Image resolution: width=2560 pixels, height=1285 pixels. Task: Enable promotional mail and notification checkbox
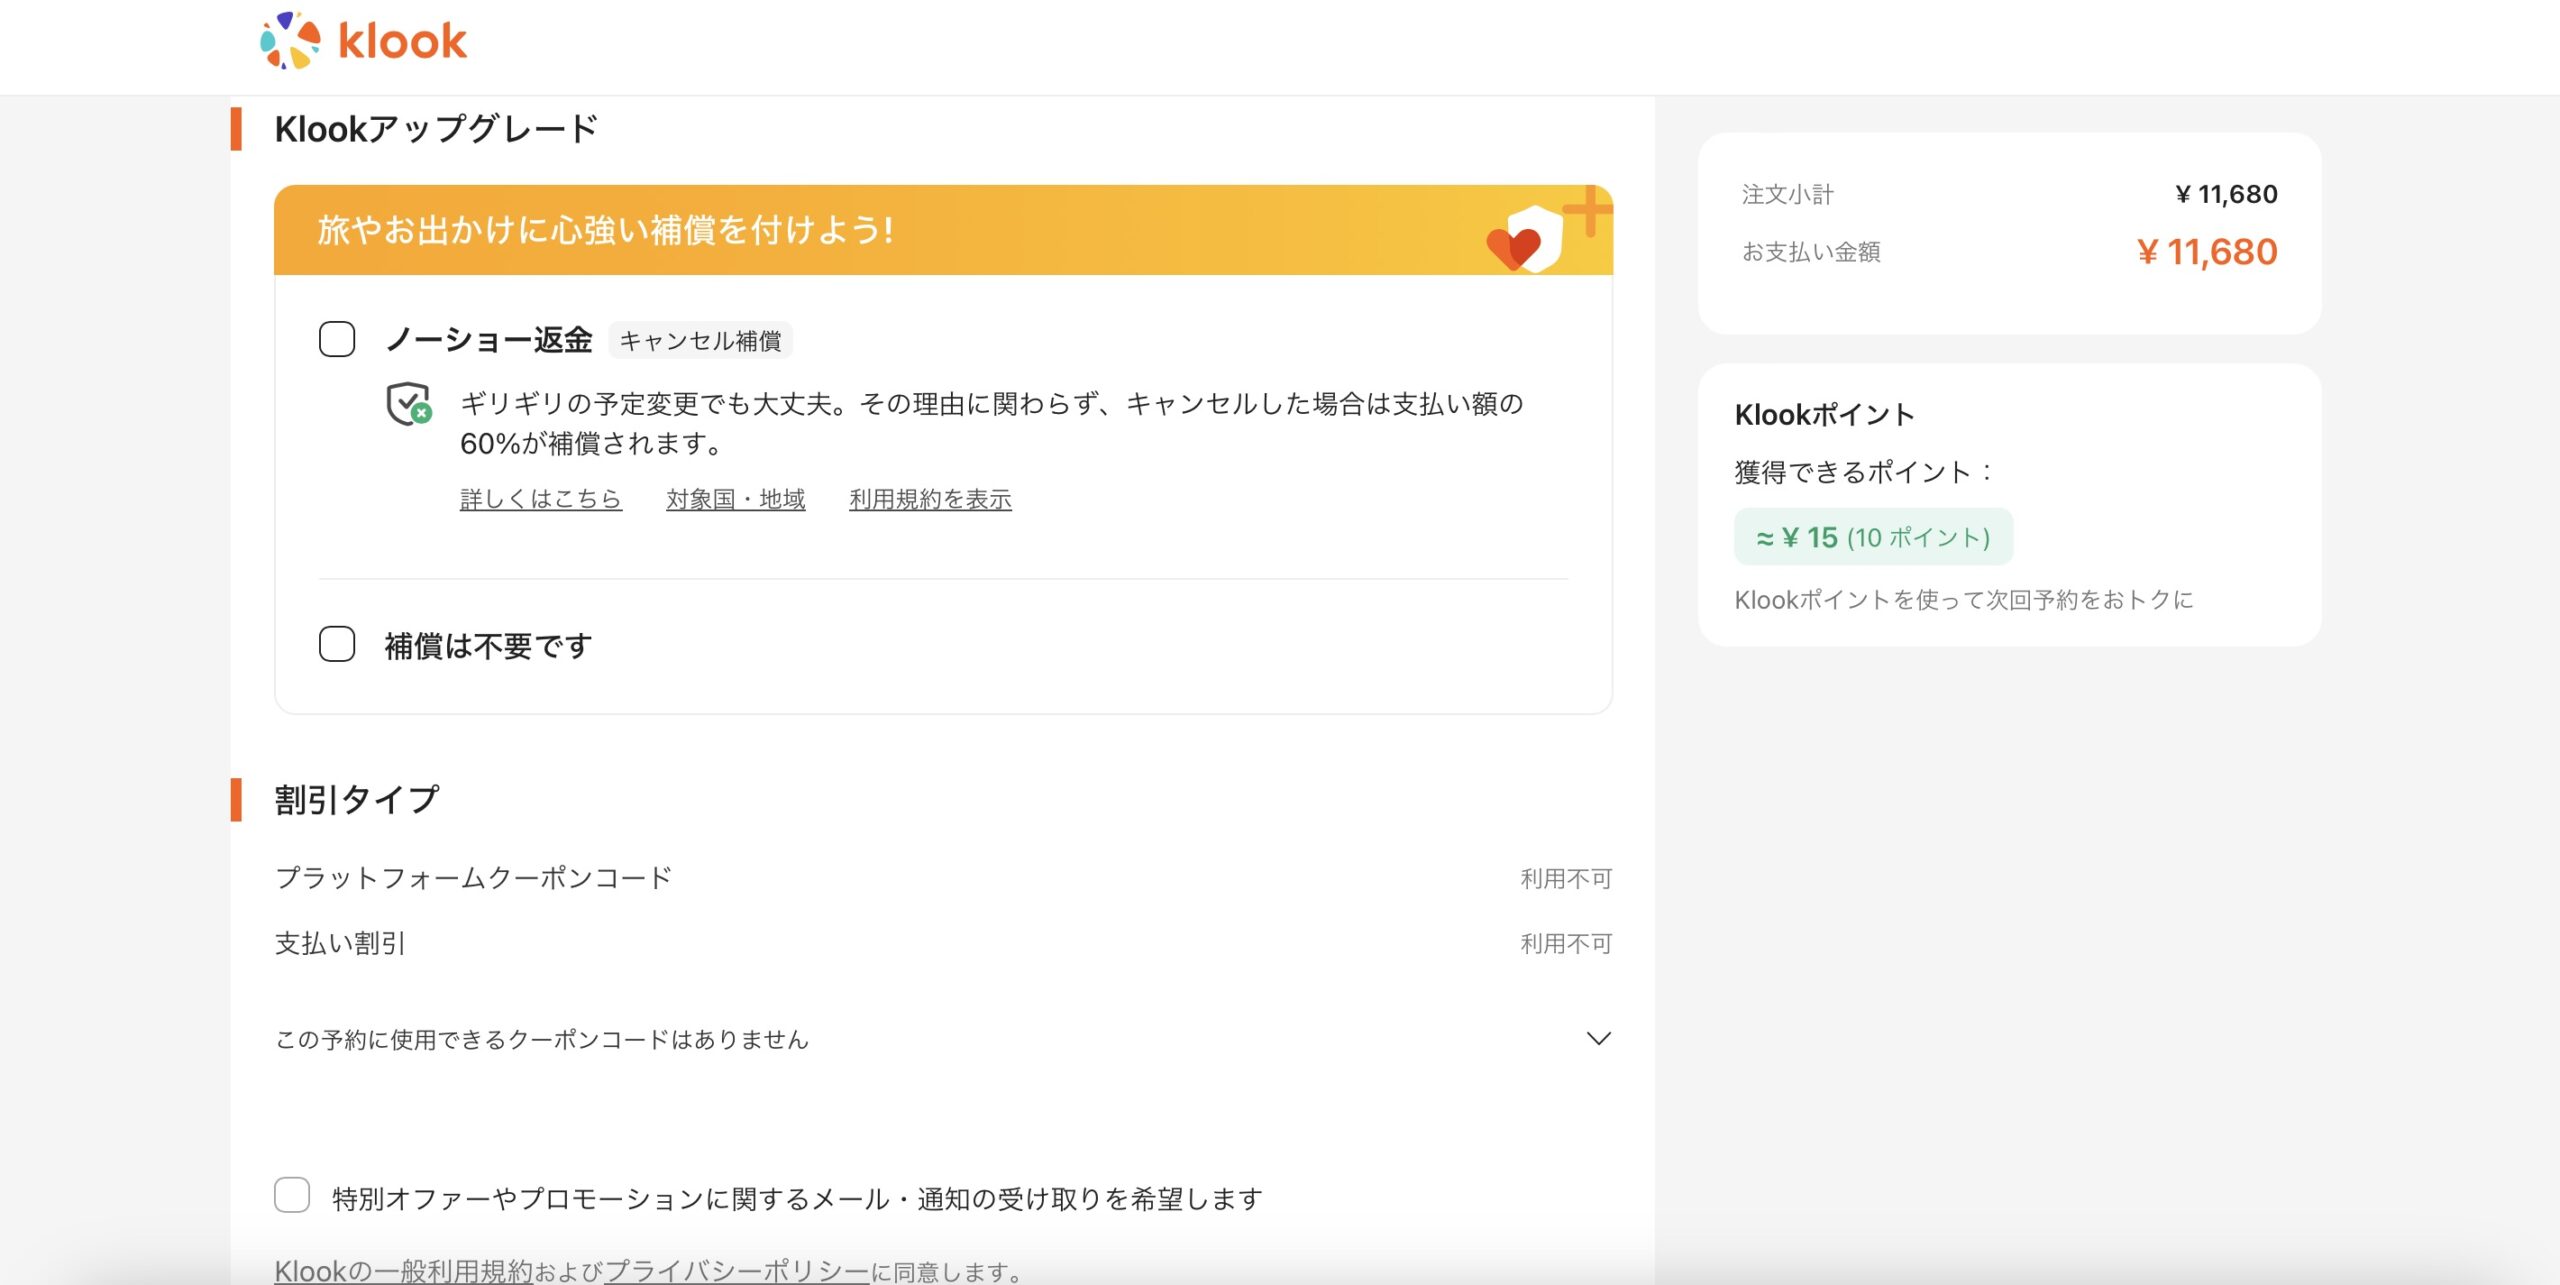292,1195
